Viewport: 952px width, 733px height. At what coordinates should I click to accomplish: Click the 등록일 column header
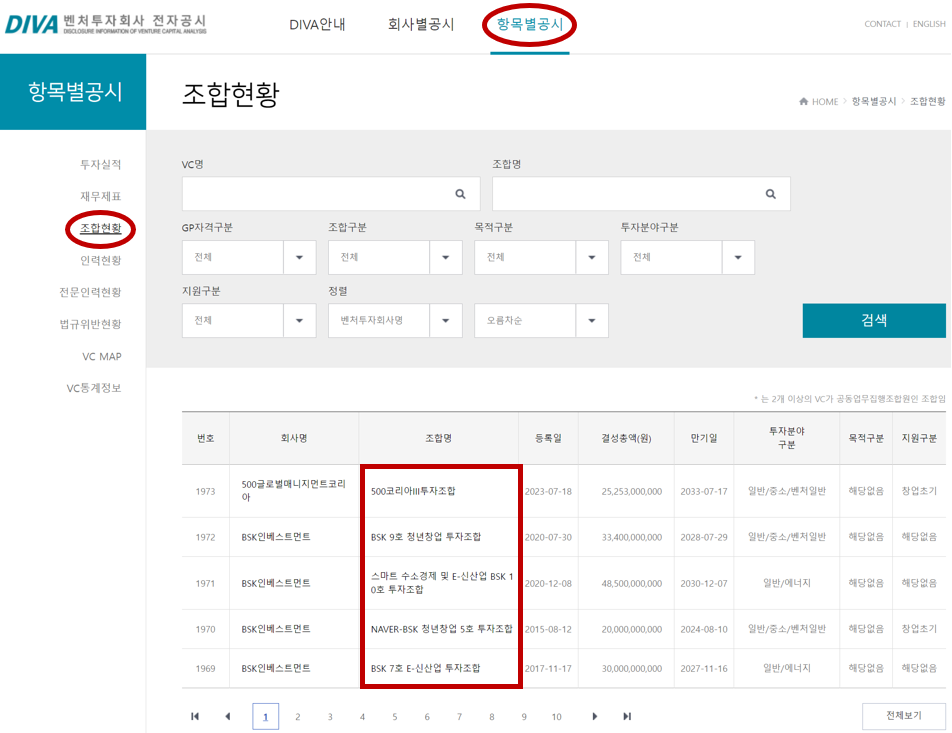(x=548, y=438)
